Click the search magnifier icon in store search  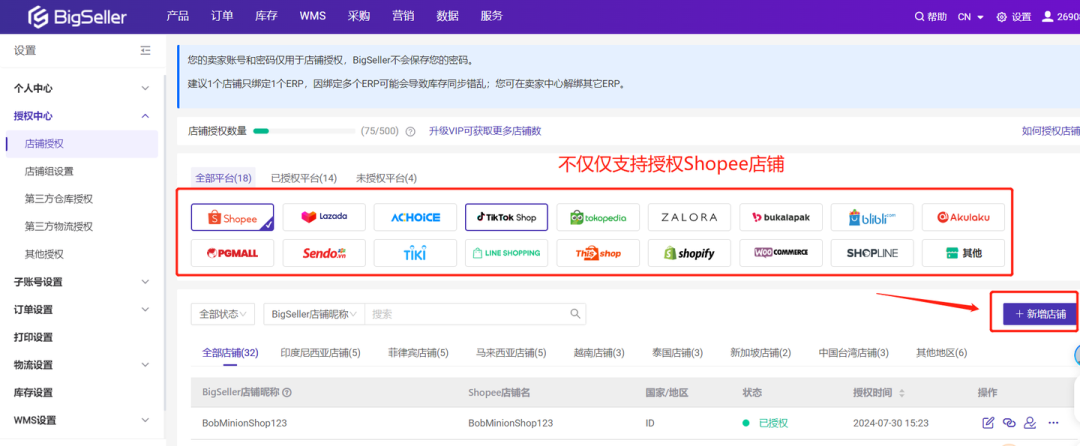(575, 314)
